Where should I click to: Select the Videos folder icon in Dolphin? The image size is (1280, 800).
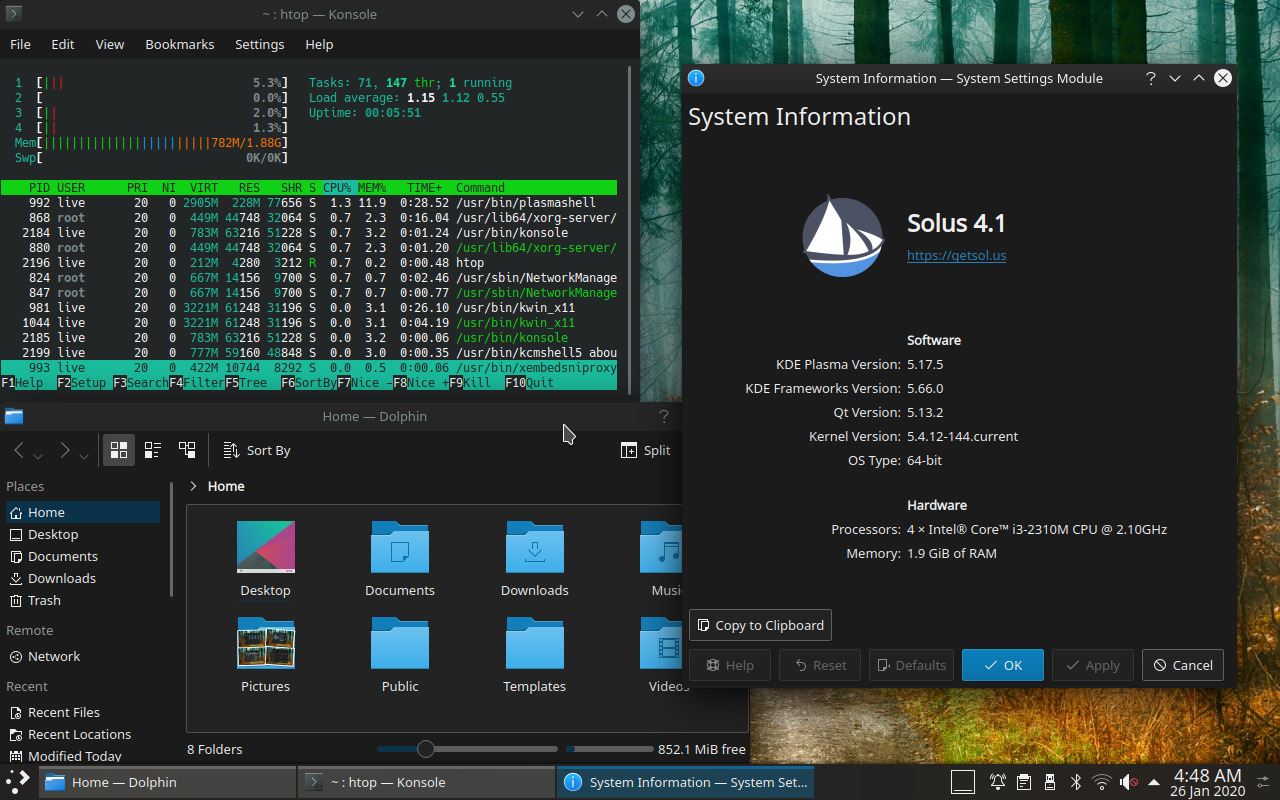pyautogui.click(x=661, y=643)
